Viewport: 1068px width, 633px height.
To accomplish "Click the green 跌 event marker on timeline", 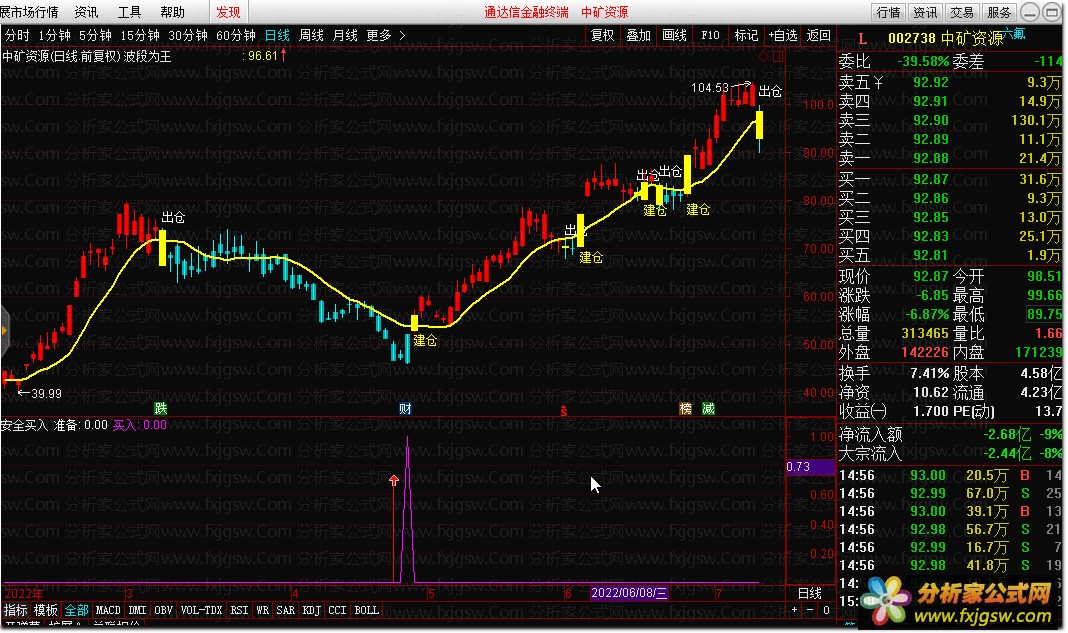I will (160, 409).
